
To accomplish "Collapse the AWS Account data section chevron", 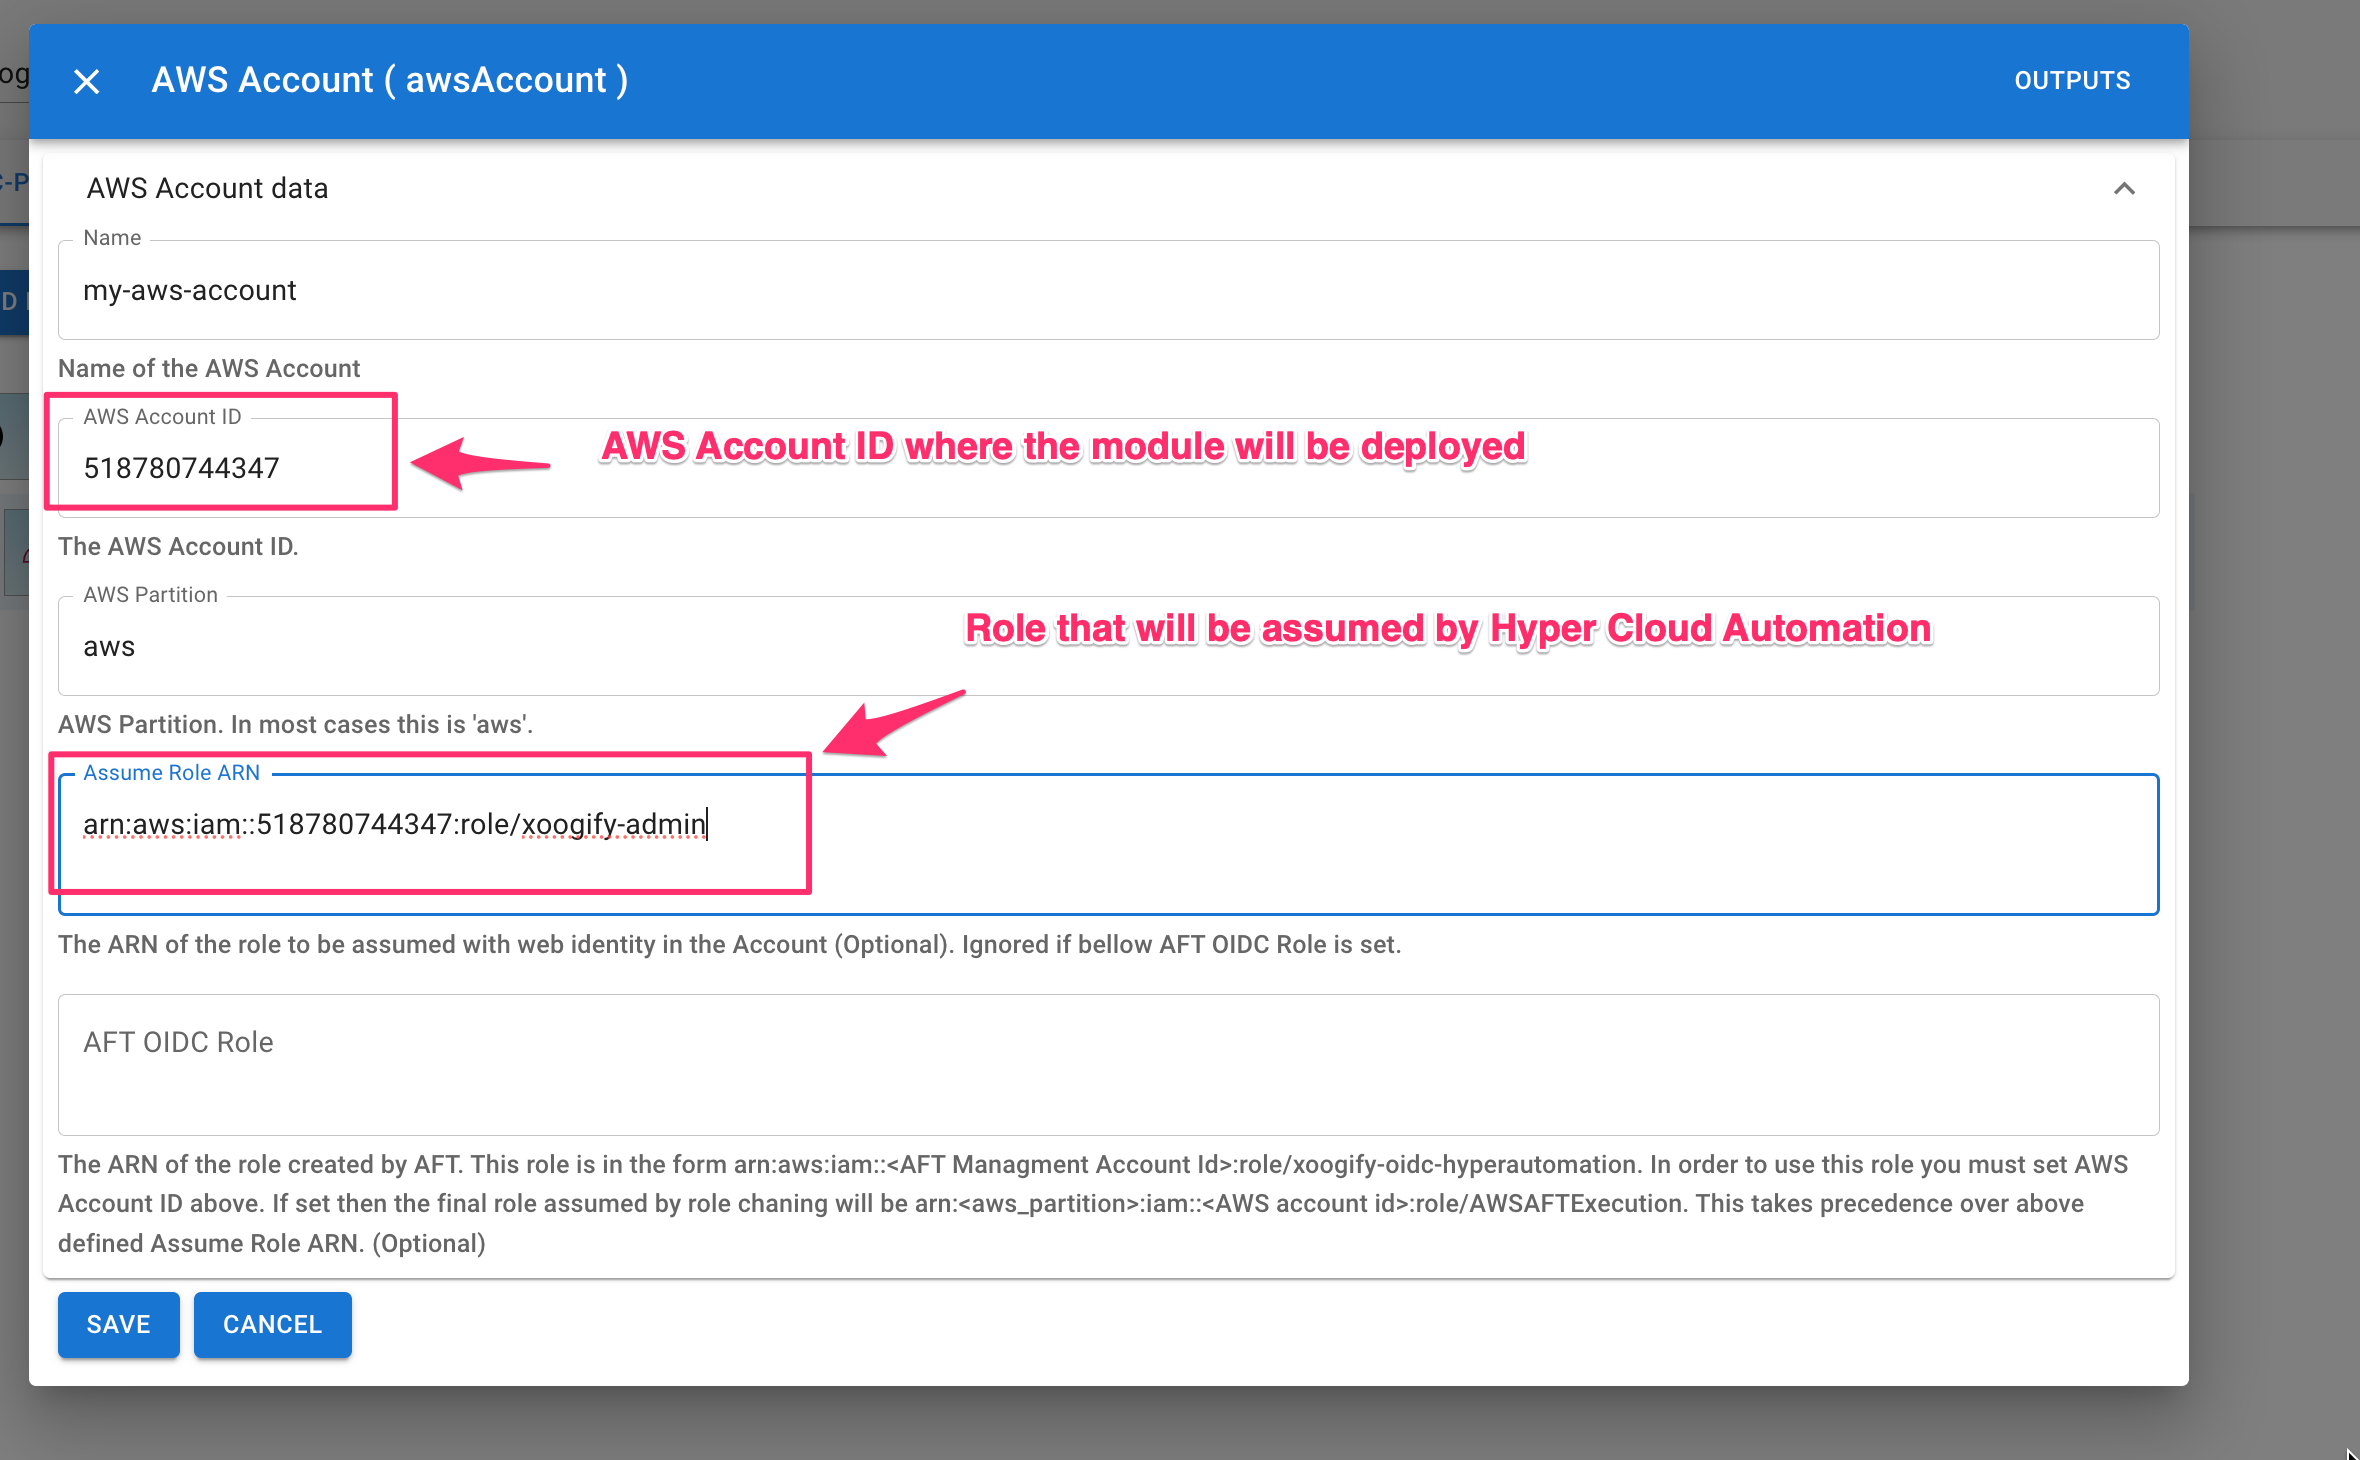I will click(x=2126, y=189).
